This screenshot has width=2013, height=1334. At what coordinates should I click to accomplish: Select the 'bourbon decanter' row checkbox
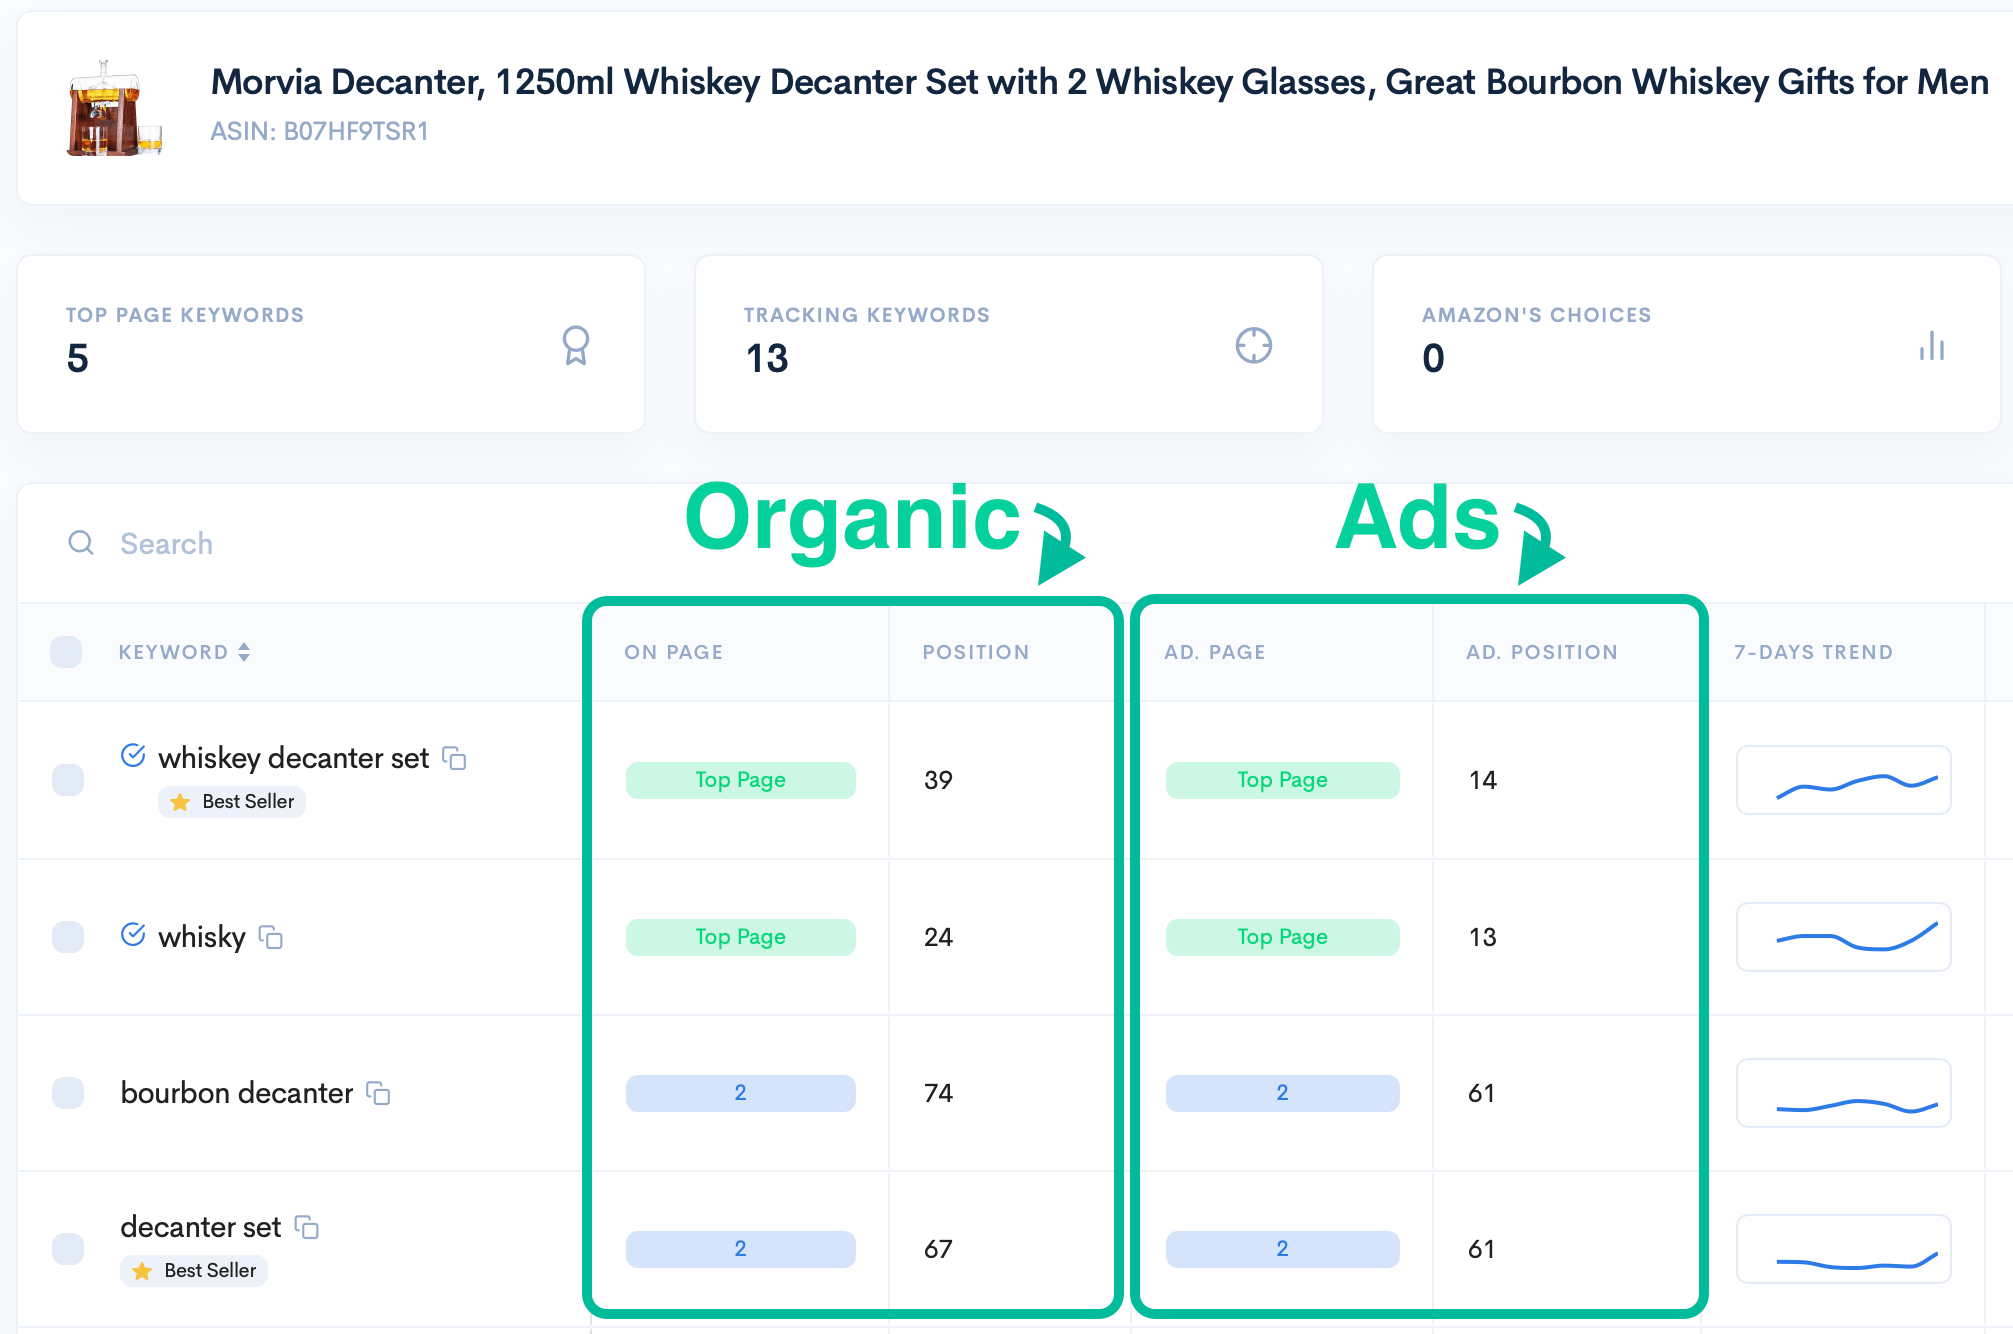pyautogui.click(x=68, y=1093)
